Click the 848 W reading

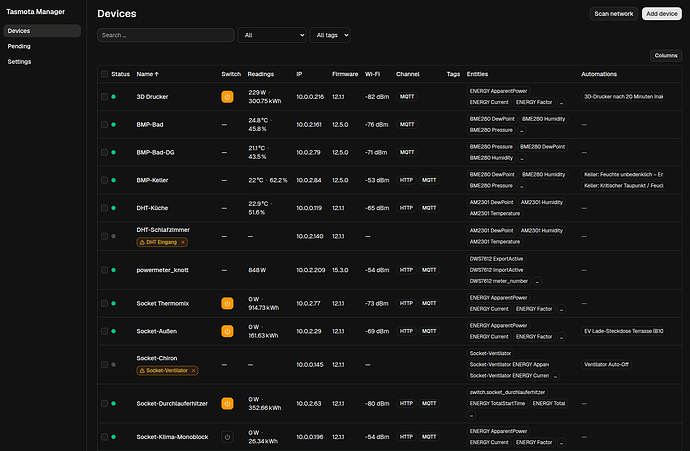point(257,270)
